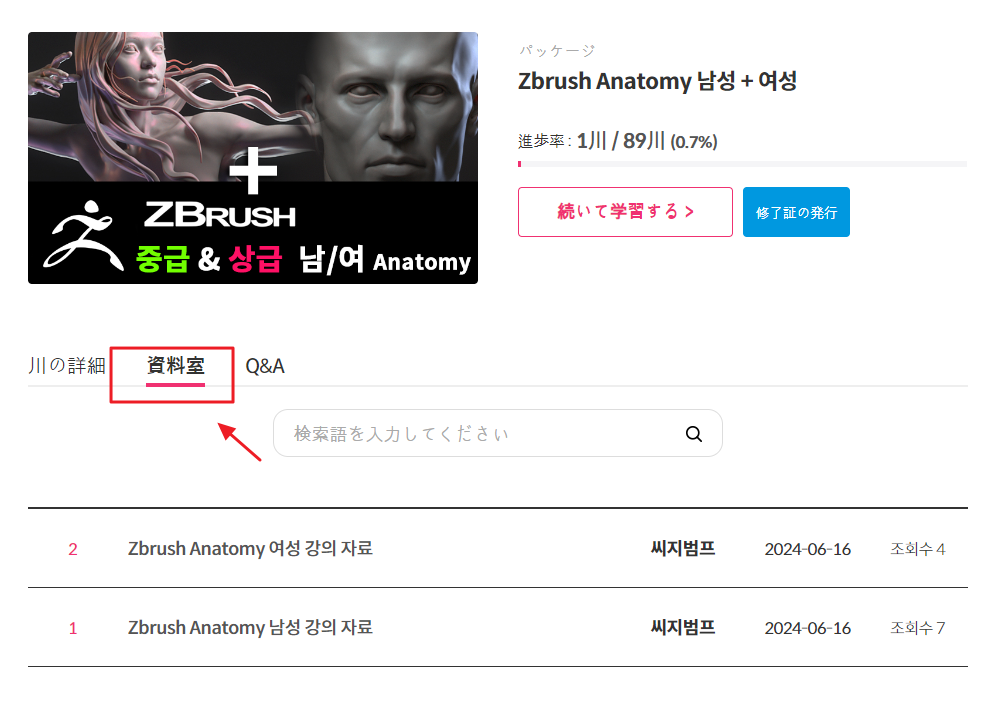Click the ZBrush logo in course banner
The height and width of the screenshot is (707, 993).
pyautogui.click(x=83, y=235)
